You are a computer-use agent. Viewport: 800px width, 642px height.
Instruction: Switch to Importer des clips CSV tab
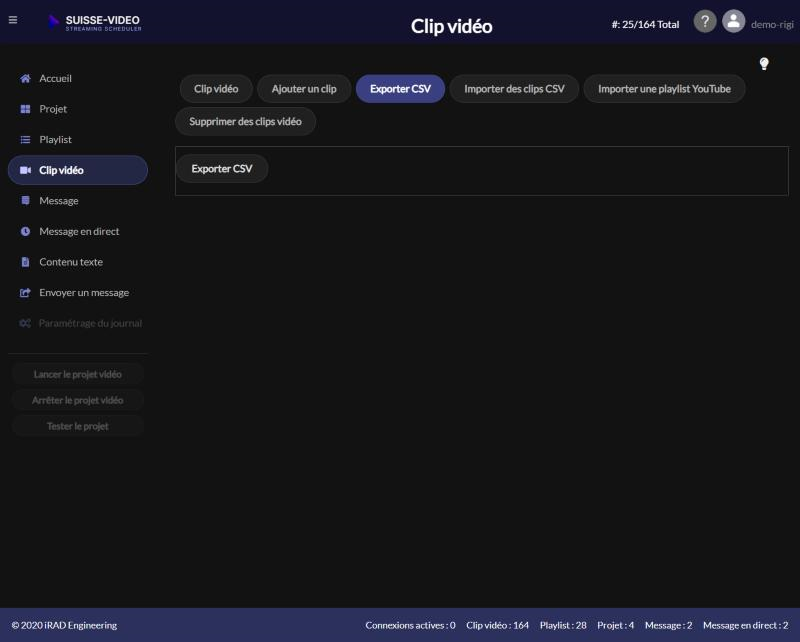(x=514, y=89)
